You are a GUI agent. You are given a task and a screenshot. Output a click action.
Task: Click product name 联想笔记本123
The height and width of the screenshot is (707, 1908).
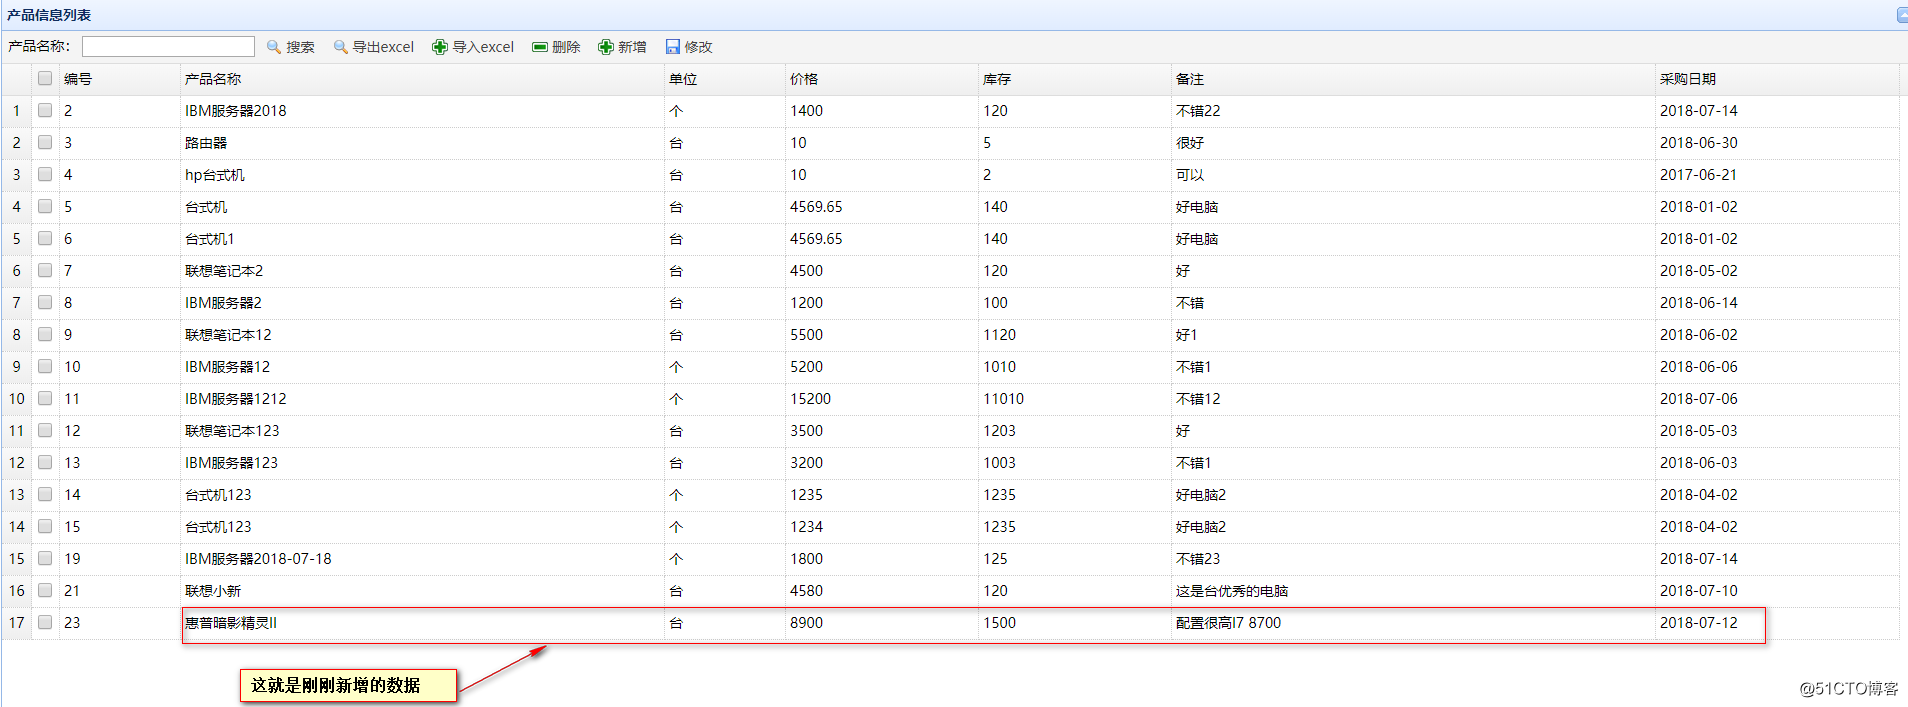pos(232,431)
